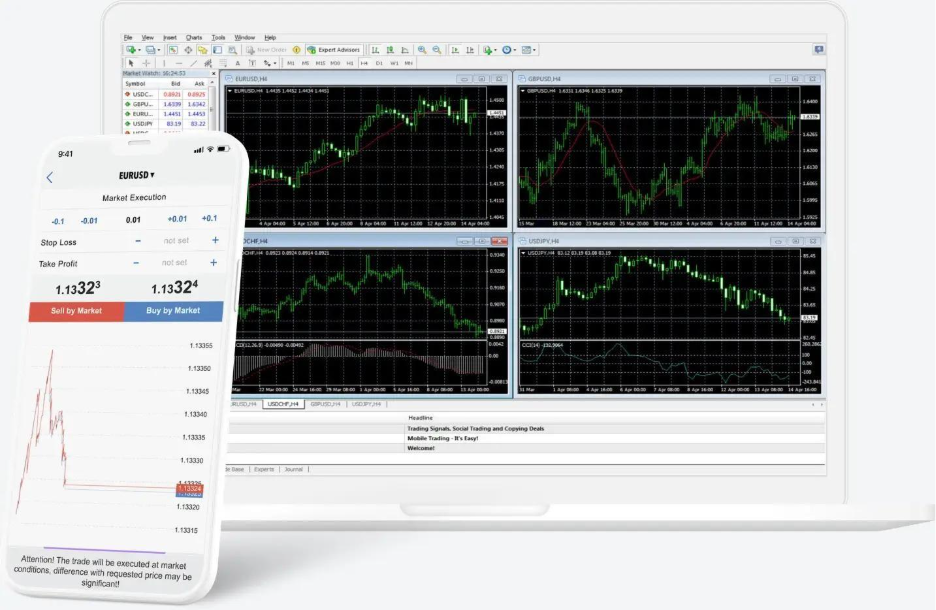Open the Indicators list icon
The image size is (936, 610).
click(489, 49)
